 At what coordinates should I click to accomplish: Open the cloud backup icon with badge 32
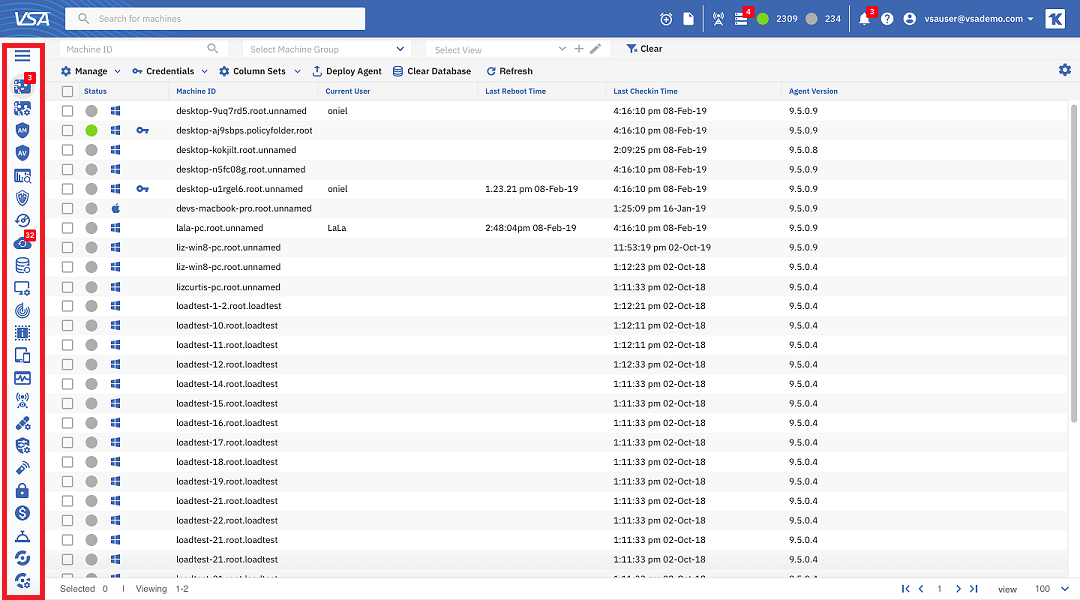23,242
